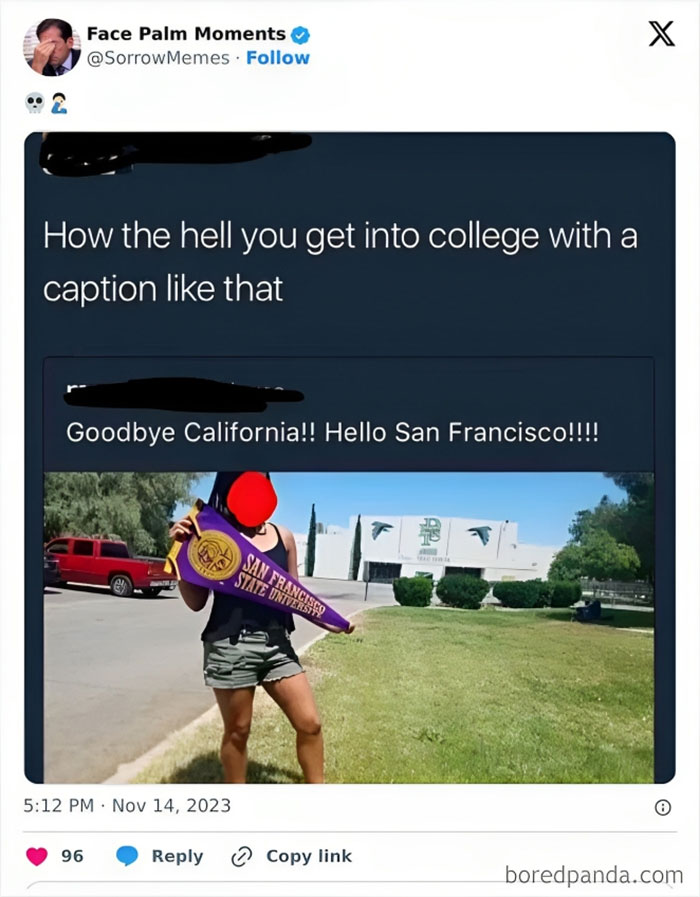Screen dimensions: 700x897
Task: Open tweet info circle icon
Action: (662, 807)
